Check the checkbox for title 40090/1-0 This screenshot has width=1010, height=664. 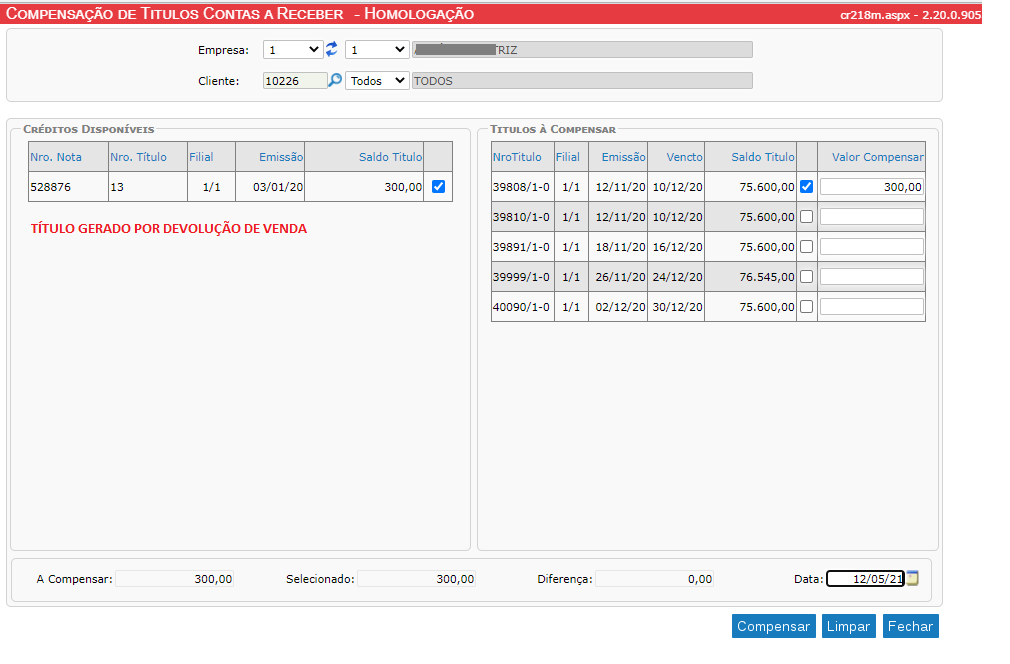806,307
